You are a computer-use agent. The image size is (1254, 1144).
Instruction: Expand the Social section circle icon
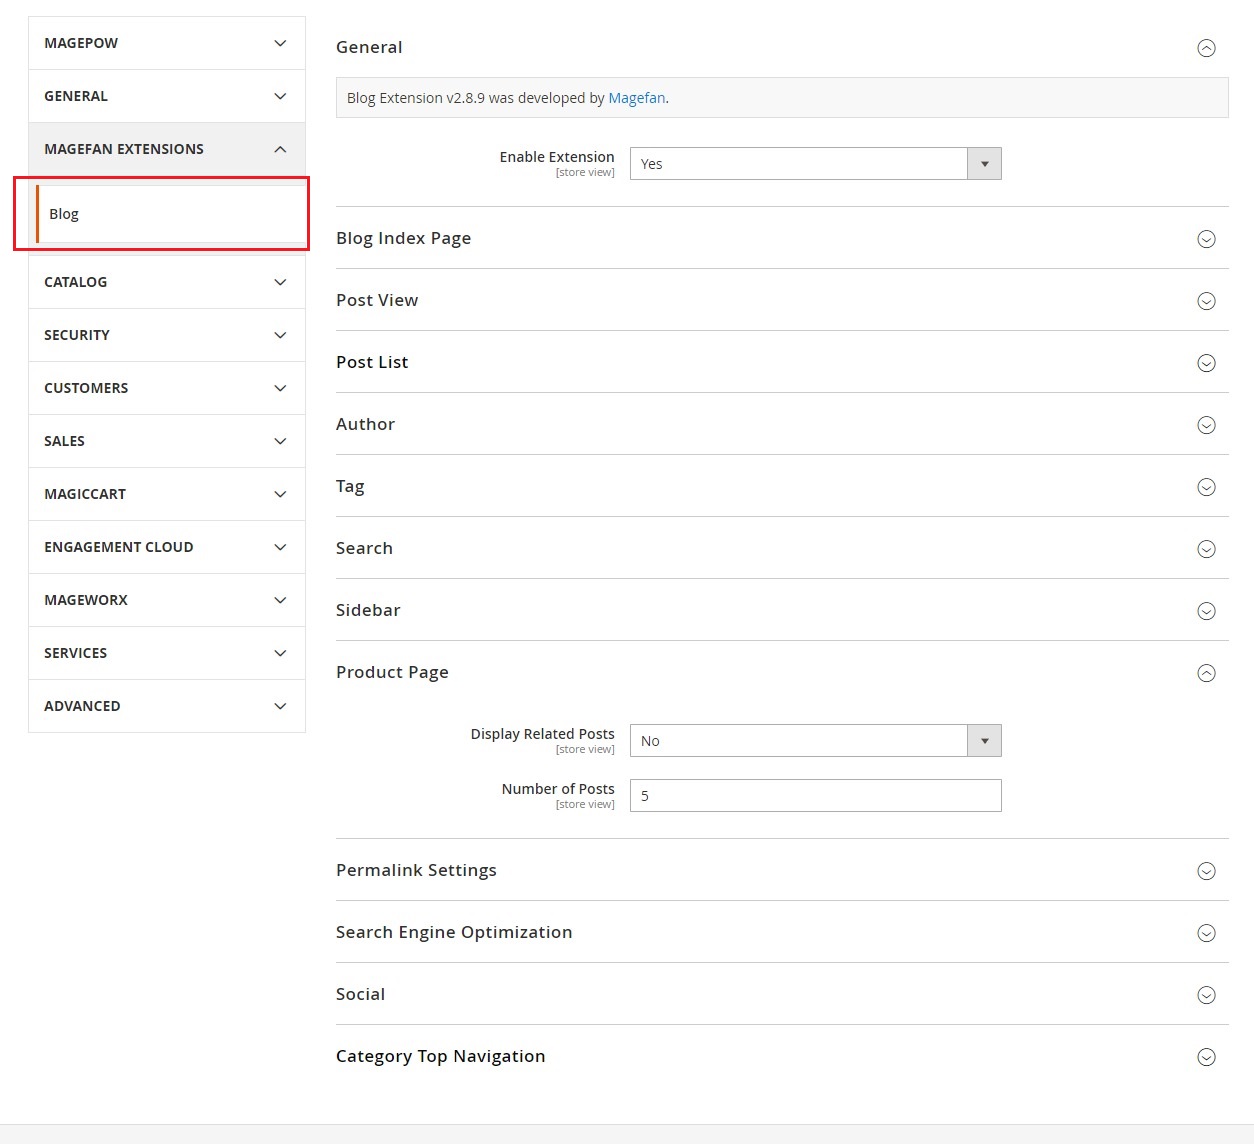1206,995
